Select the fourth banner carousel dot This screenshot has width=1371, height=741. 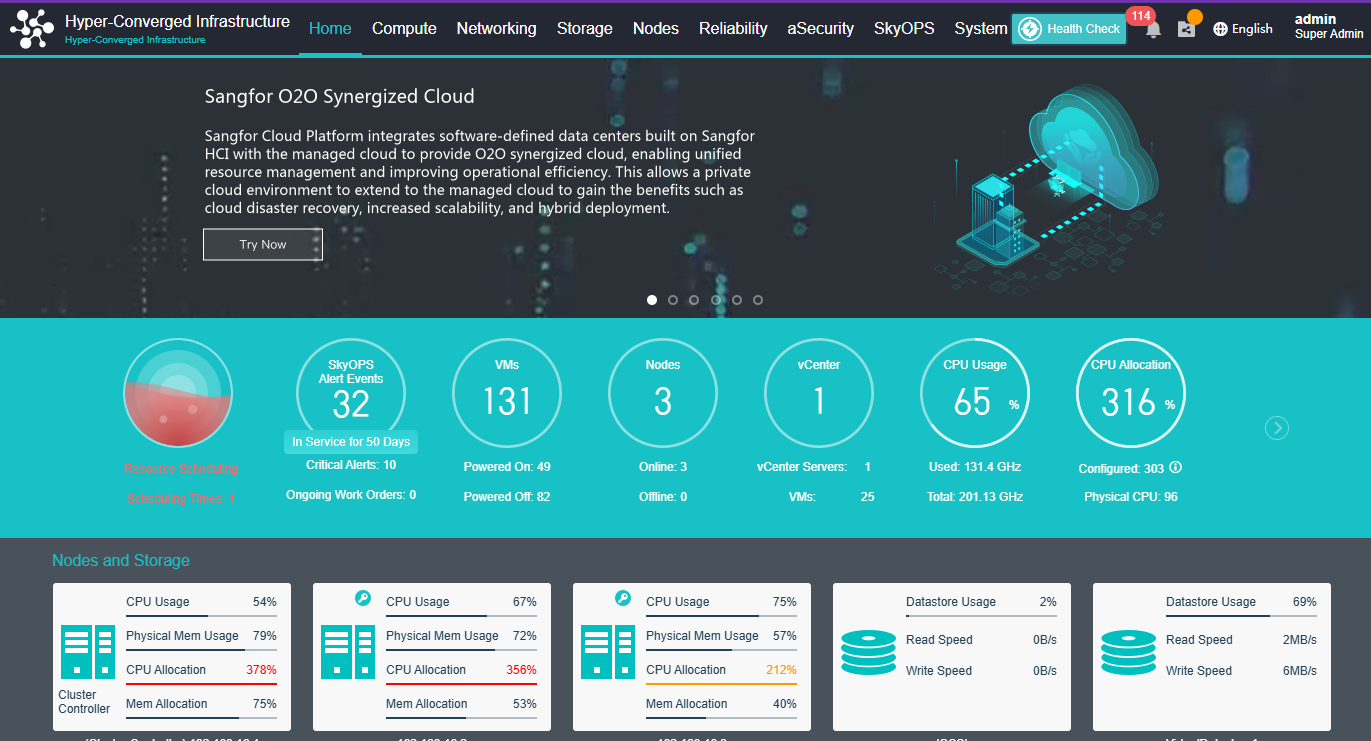point(716,300)
